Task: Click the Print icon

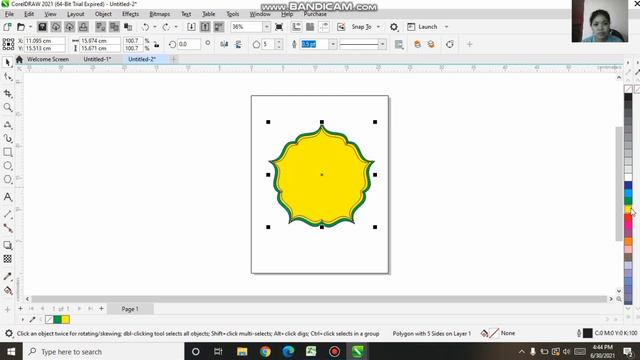Action: point(83,27)
